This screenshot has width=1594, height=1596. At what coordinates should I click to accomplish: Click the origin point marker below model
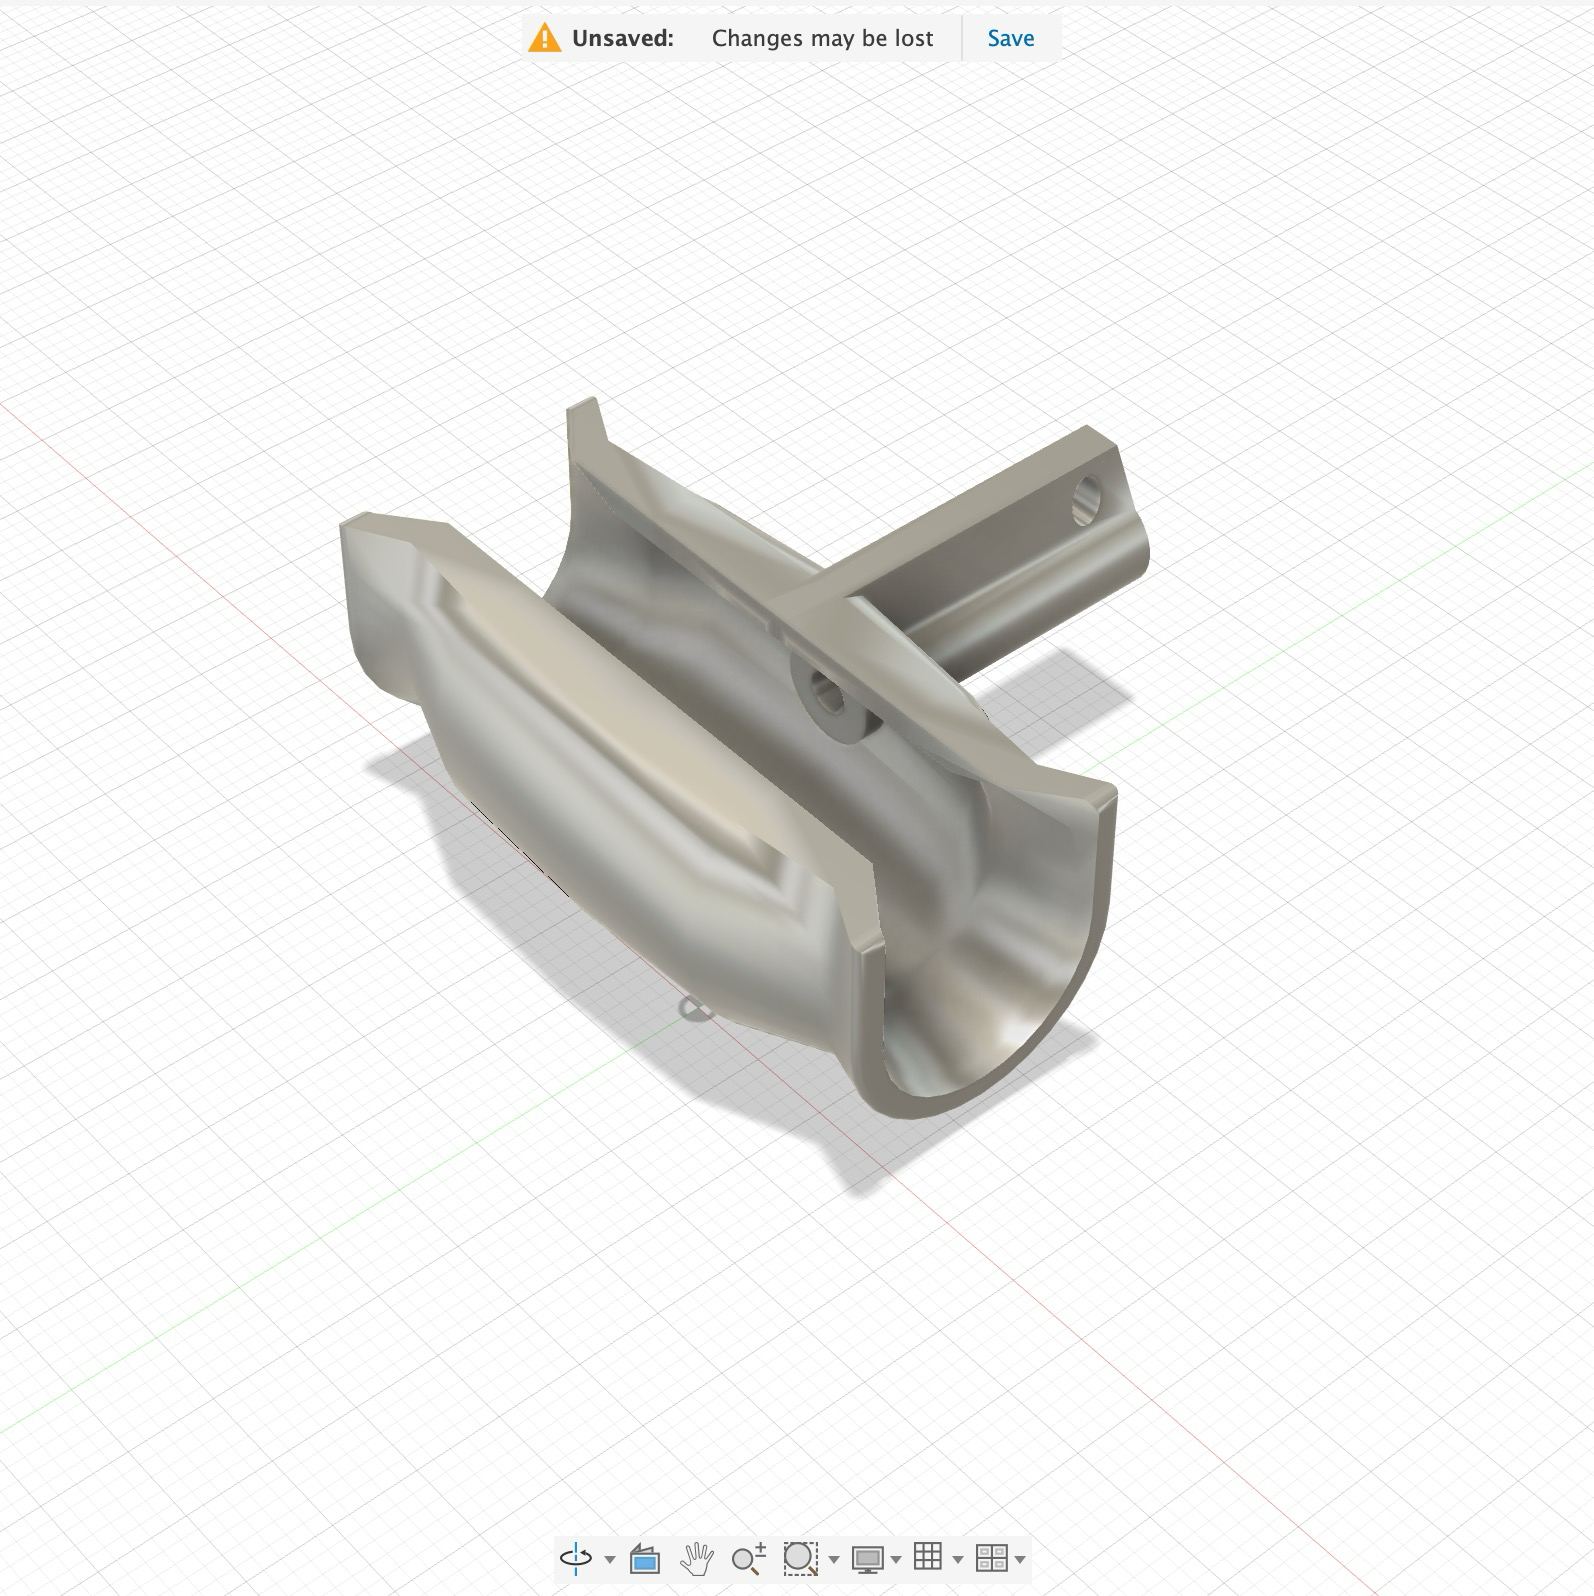(x=696, y=1008)
